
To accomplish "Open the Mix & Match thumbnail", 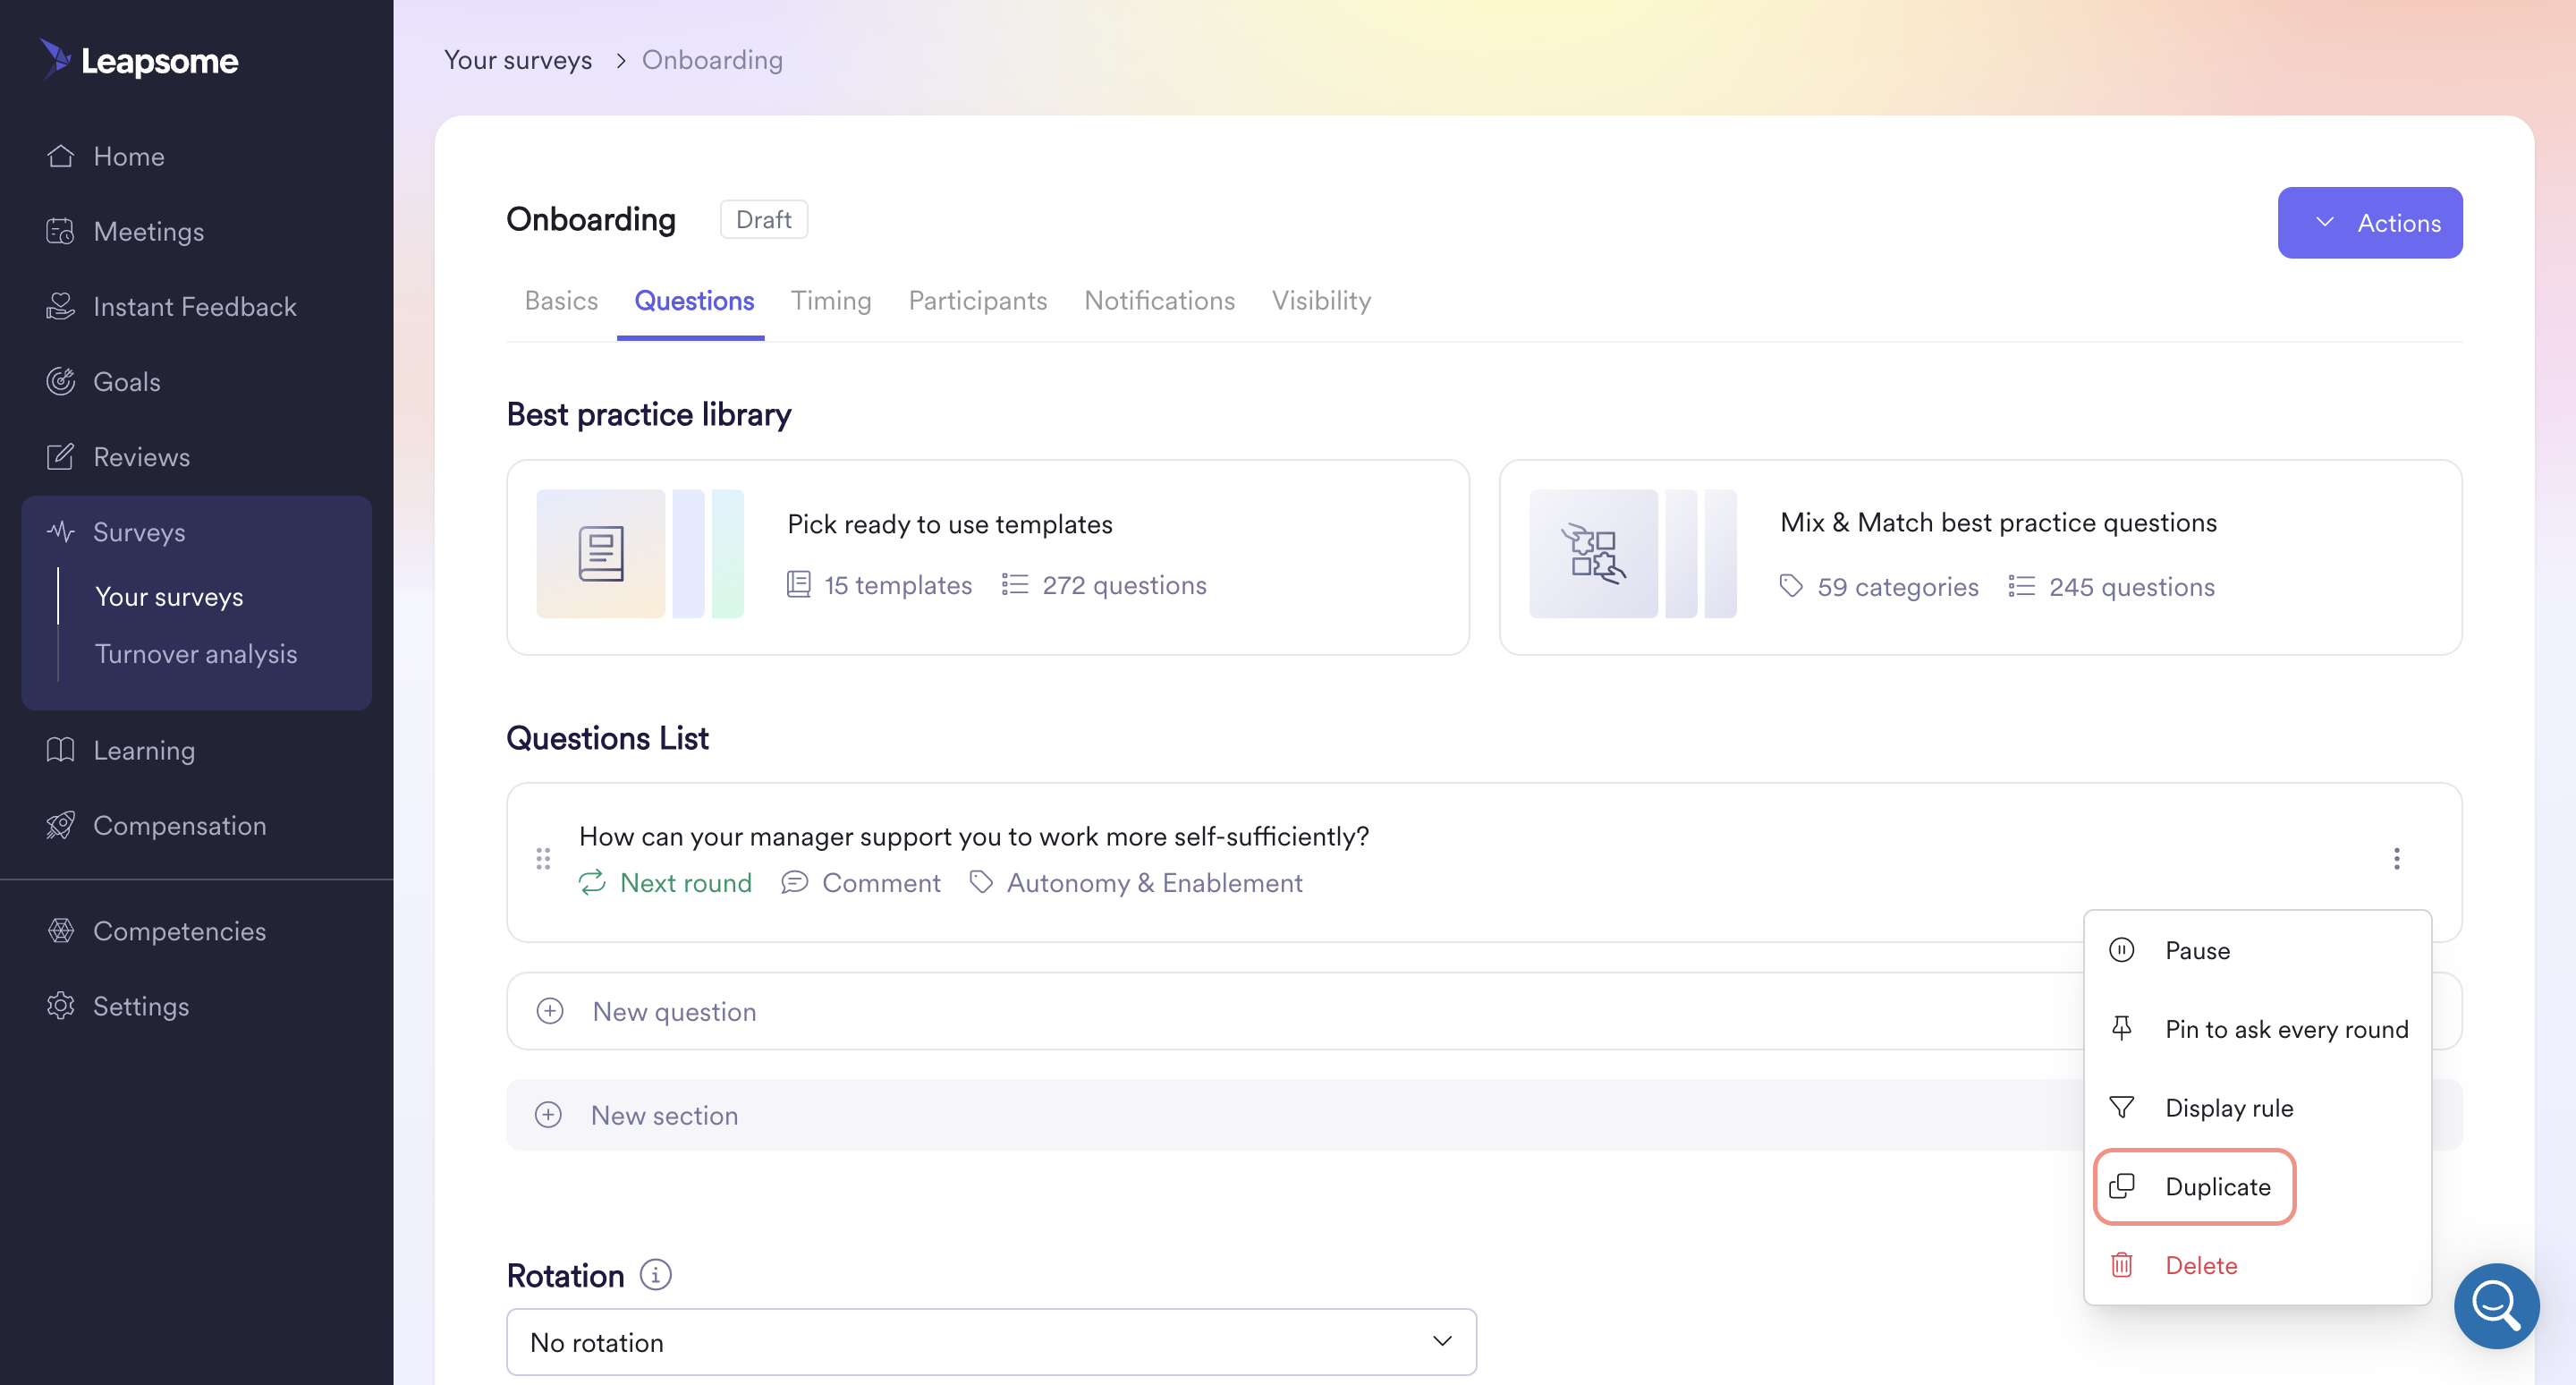I will [1632, 553].
